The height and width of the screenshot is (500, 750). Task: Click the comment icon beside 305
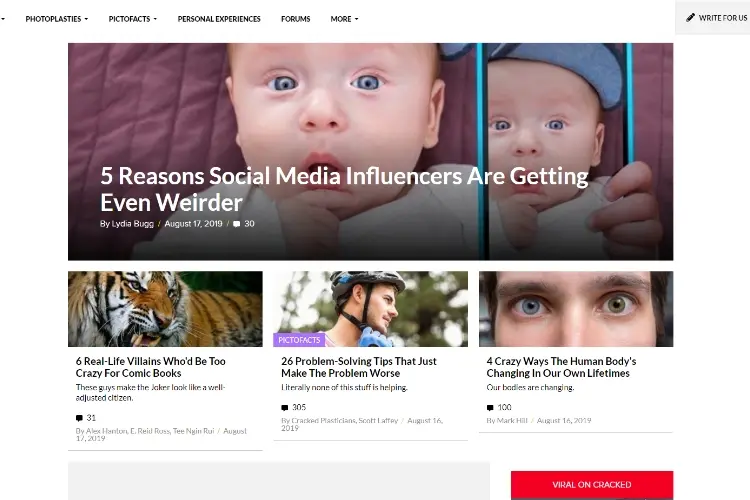(285, 408)
